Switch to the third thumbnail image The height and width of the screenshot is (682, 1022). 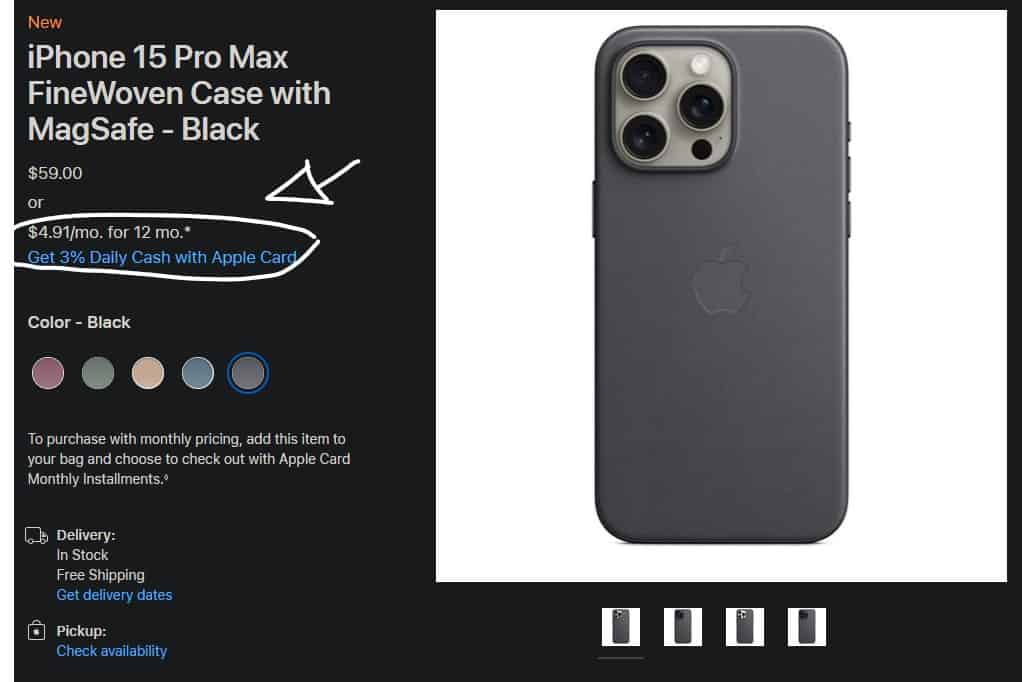(x=744, y=627)
